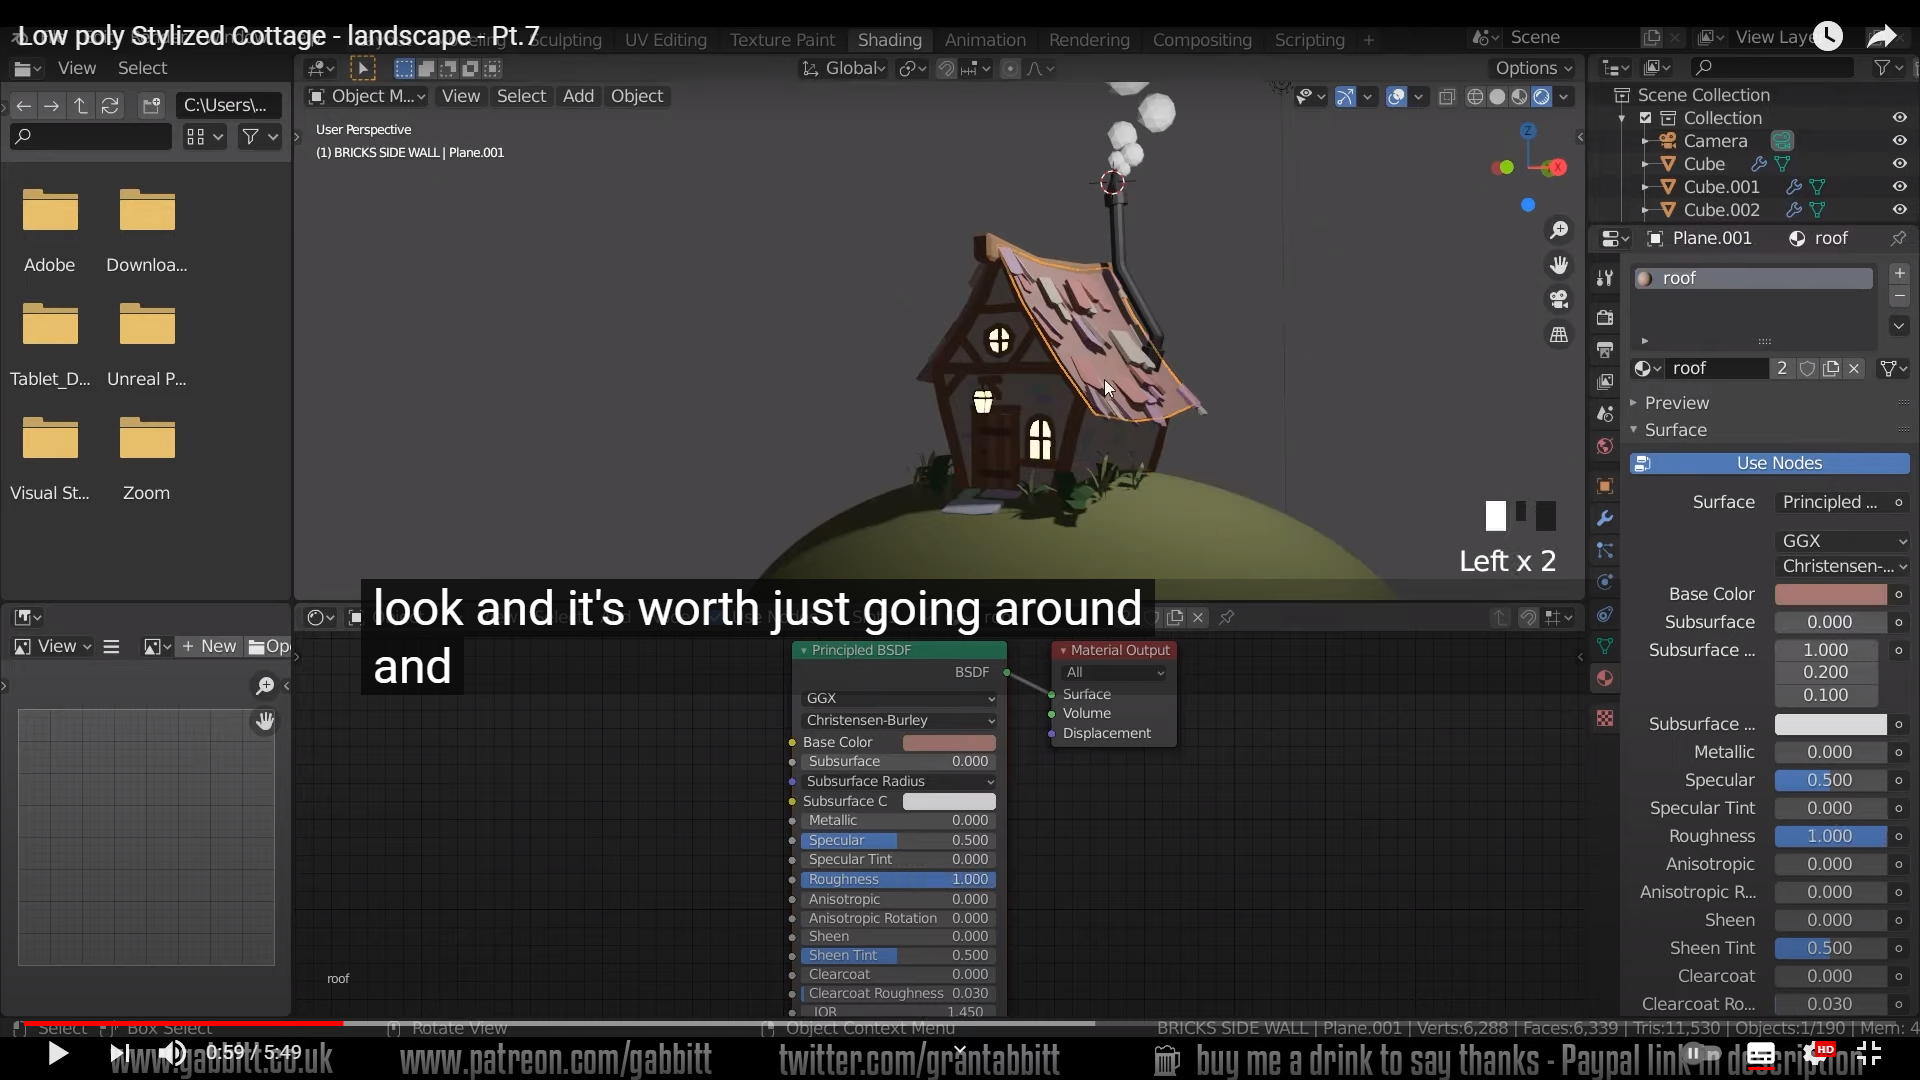Expand the Preview panel

[x=1677, y=403]
